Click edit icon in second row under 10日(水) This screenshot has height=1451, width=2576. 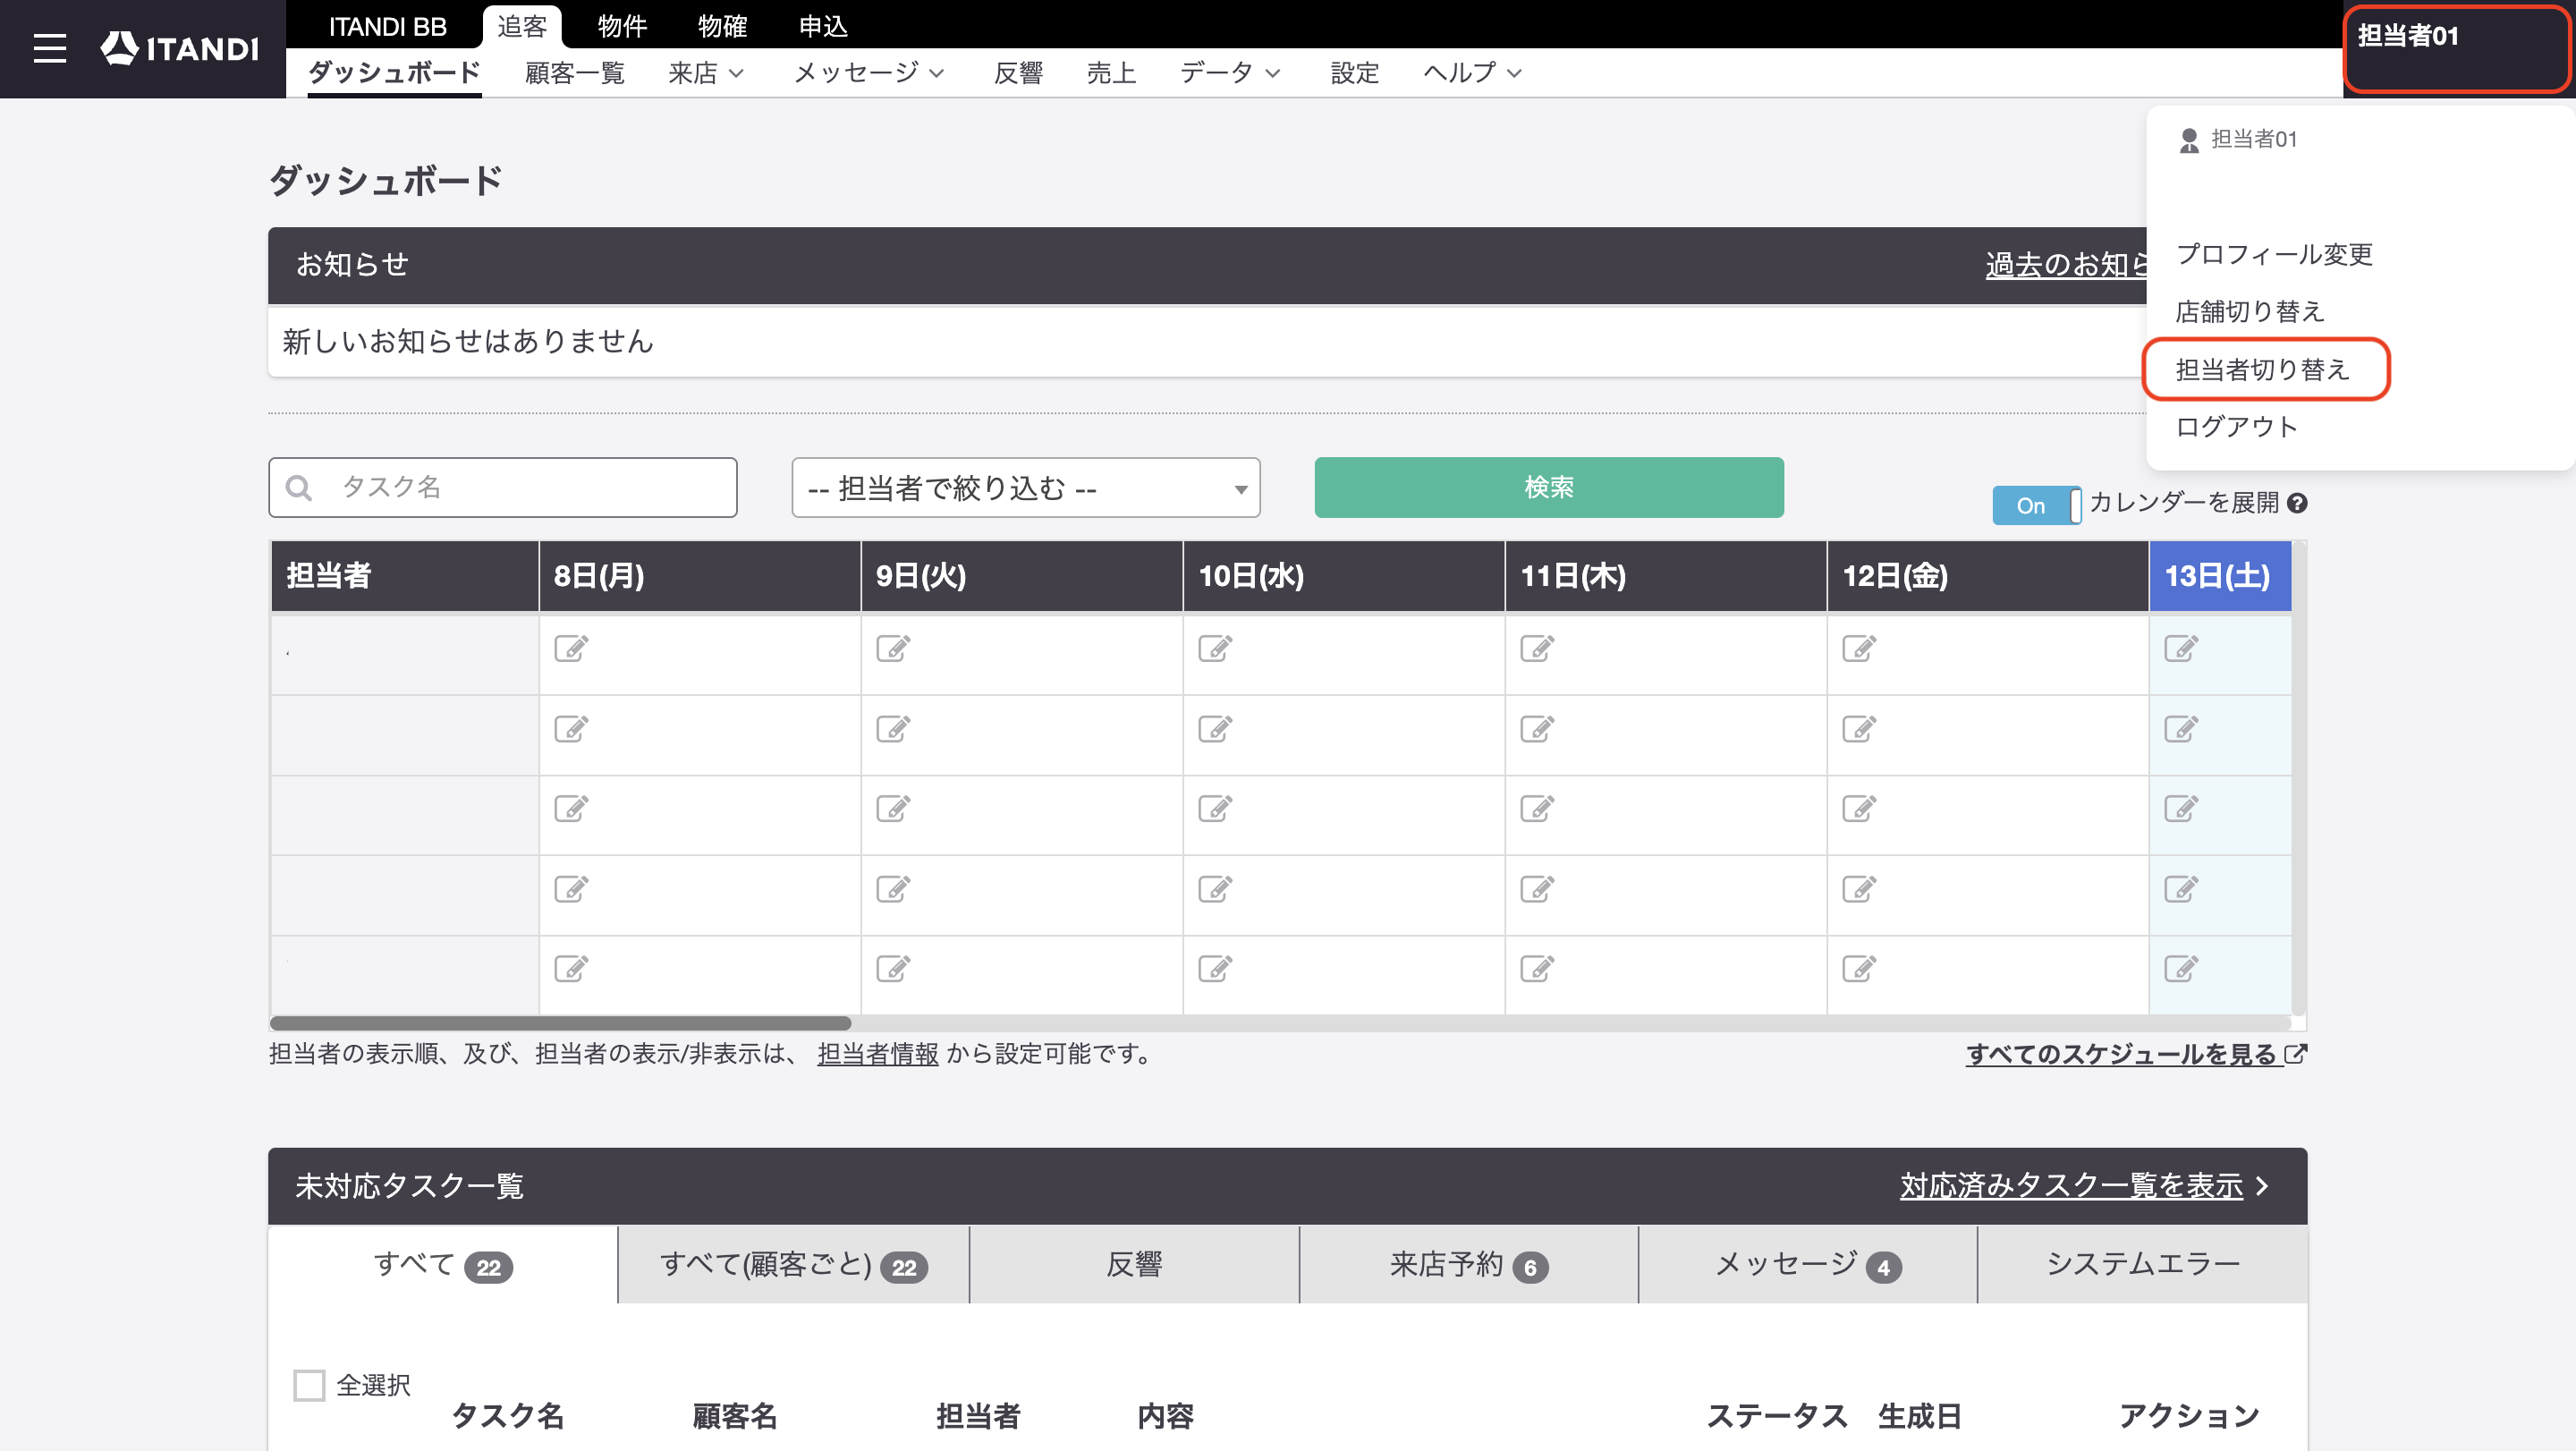(x=1215, y=728)
